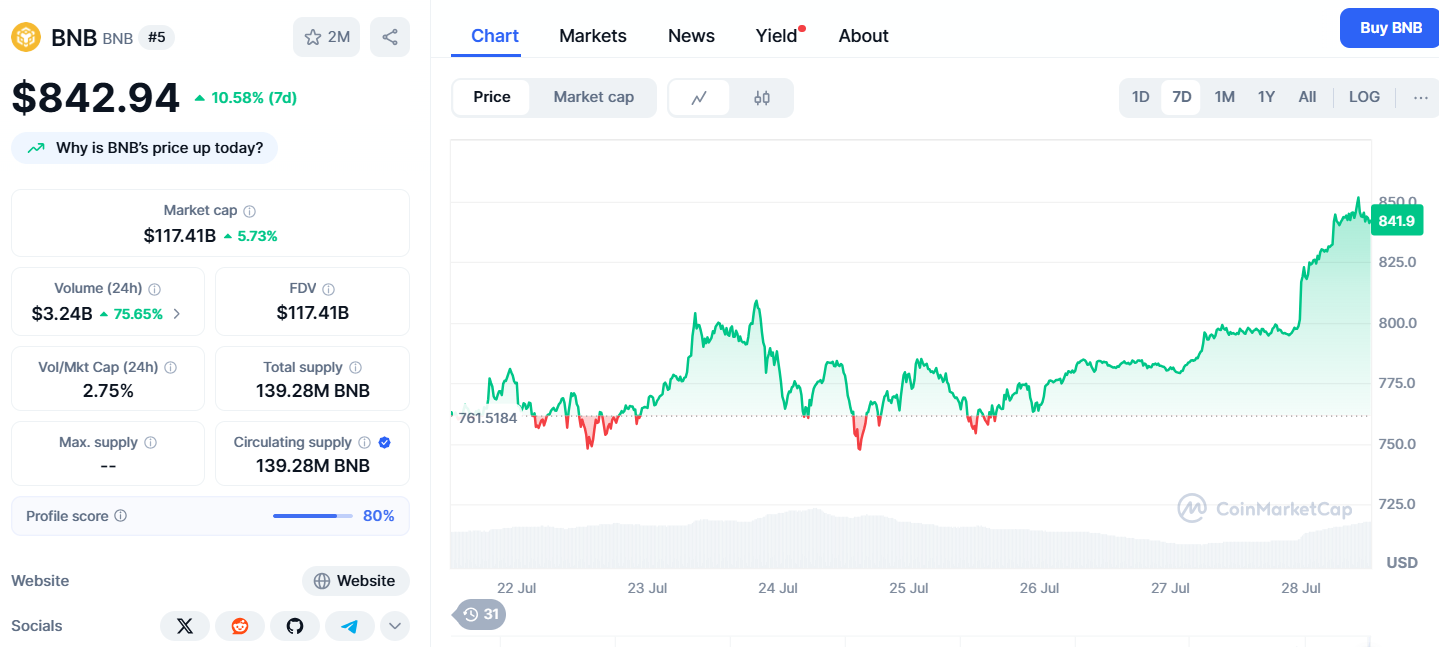Click the 80% profile score value
The image size is (1439, 647).
(x=379, y=516)
